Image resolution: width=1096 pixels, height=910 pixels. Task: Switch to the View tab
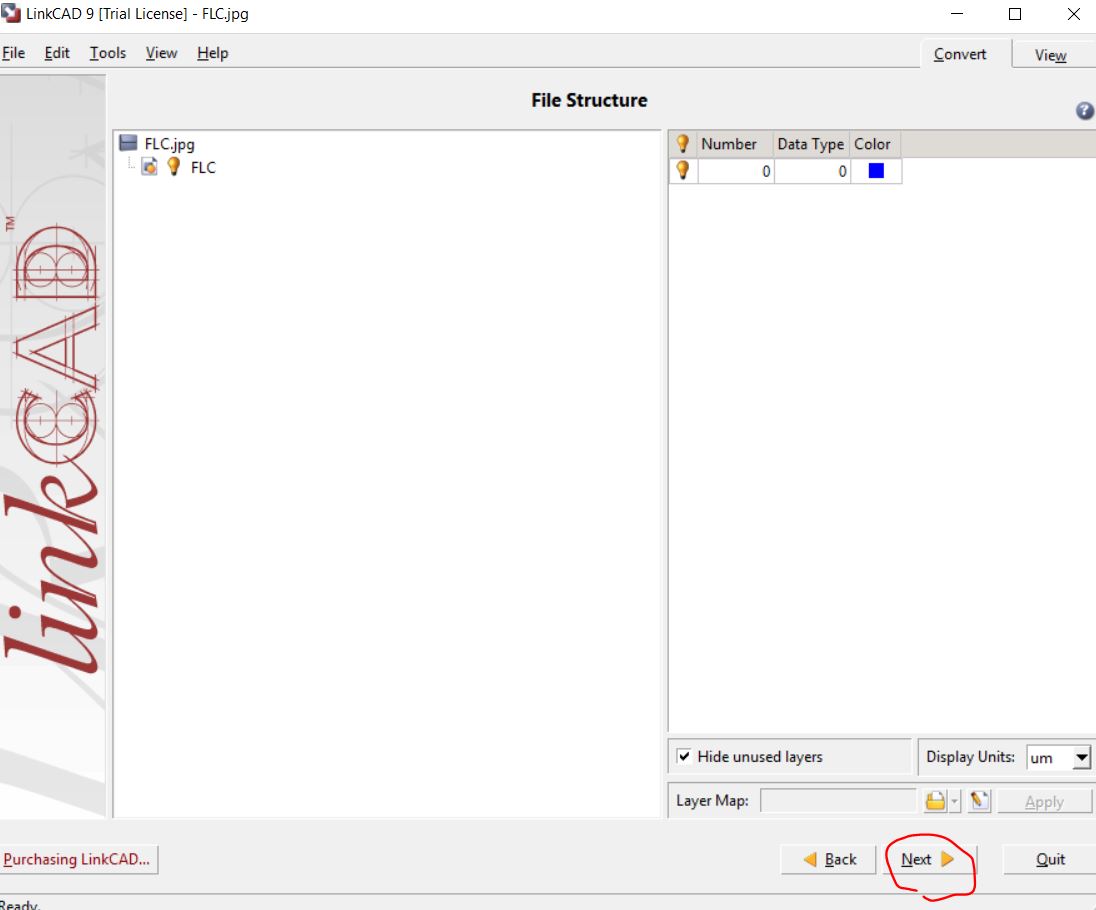[1050, 55]
